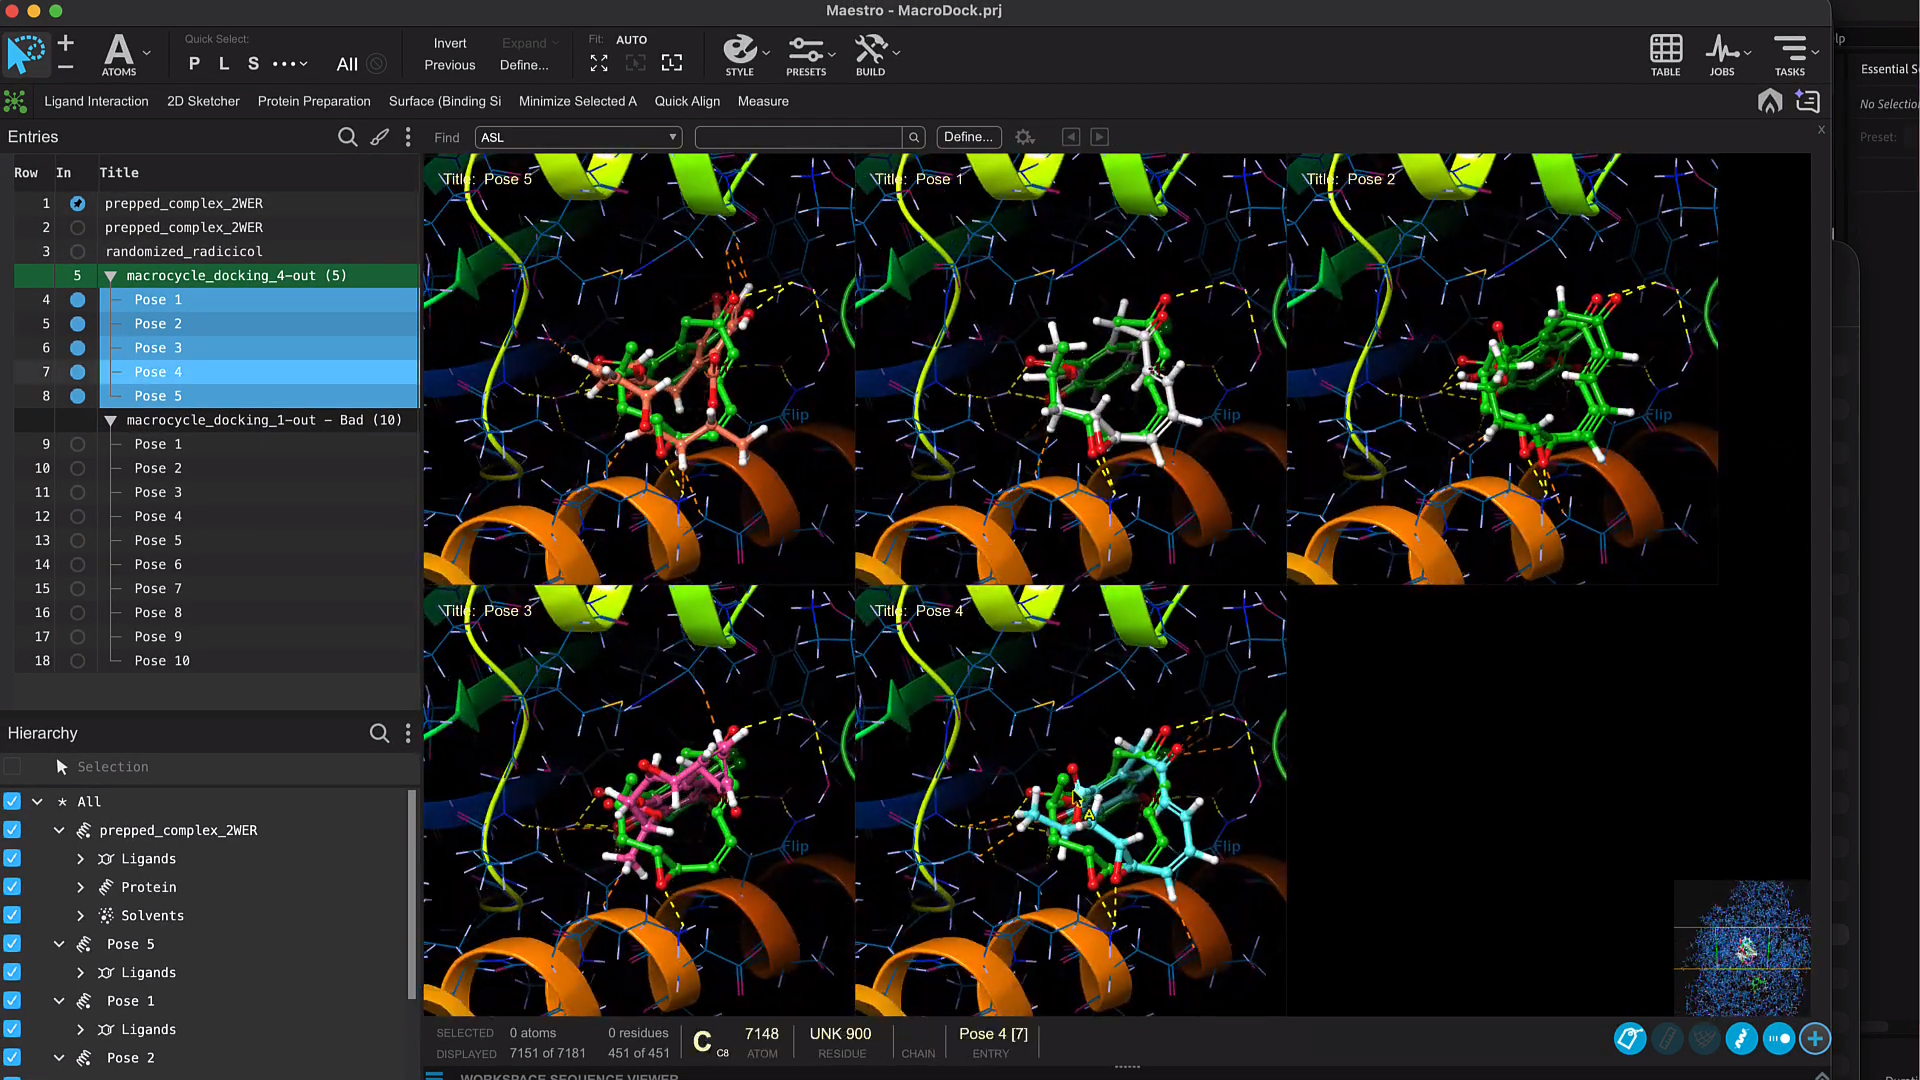Include Pose 1 of macrocycle_docking_4-out in workspace
This screenshot has width=1920, height=1080.
point(77,300)
